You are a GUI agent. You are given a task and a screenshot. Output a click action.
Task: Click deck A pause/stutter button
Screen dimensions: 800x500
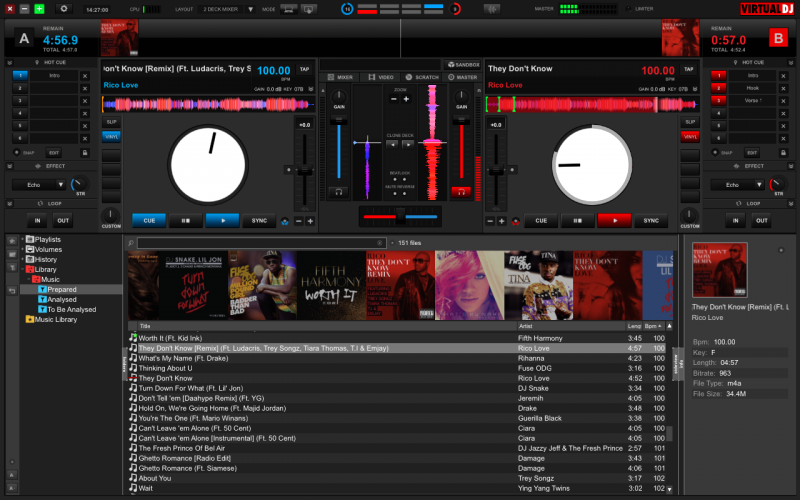pos(186,220)
